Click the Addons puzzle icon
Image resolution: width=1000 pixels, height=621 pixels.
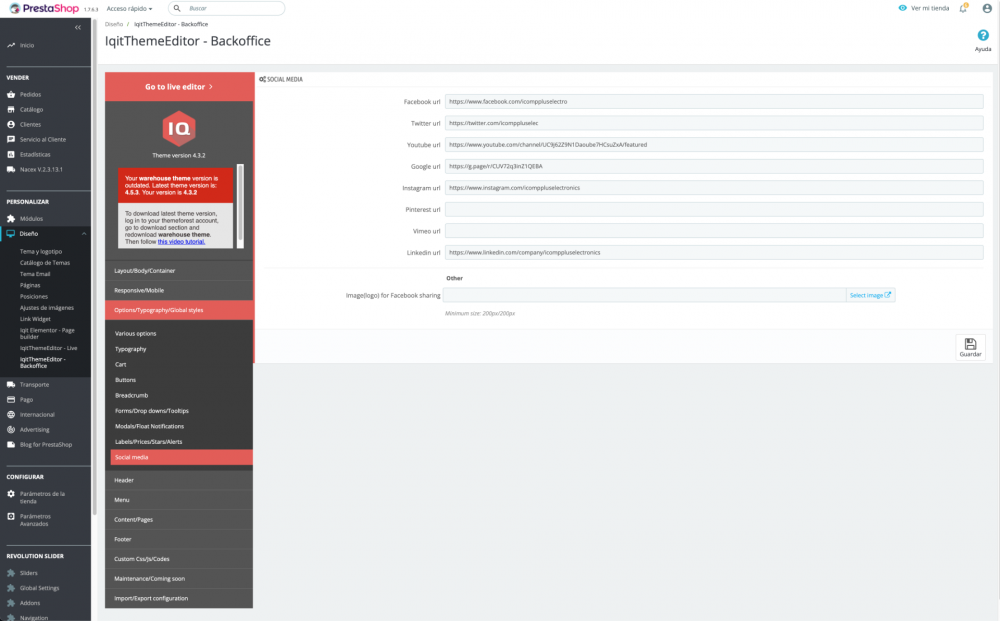pyautogui.click(x=11, y=603)
